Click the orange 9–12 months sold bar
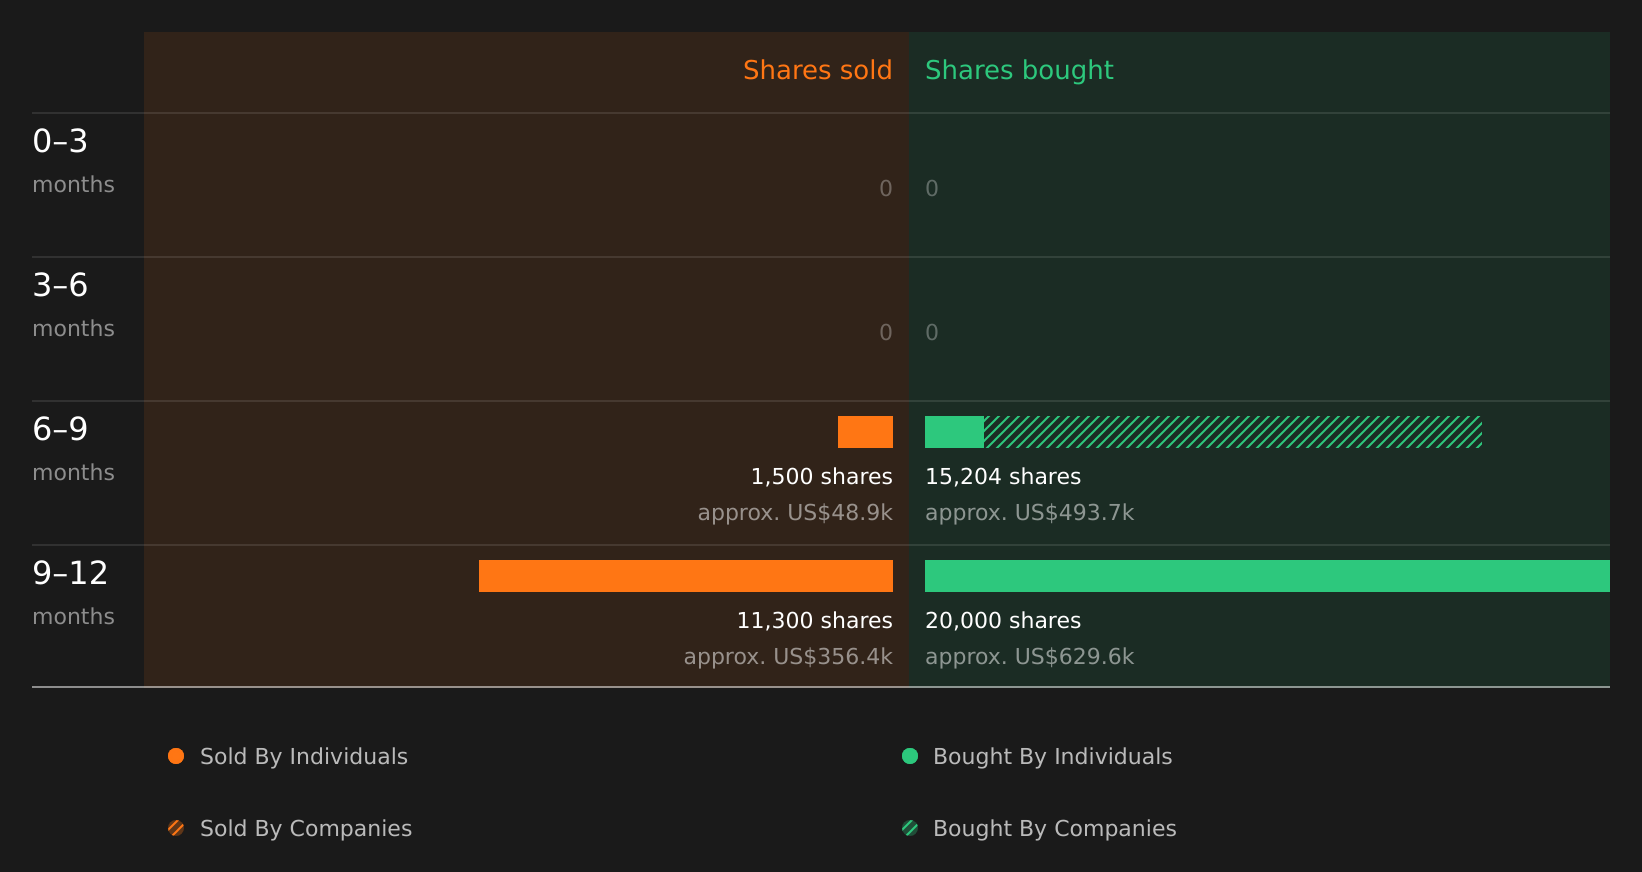The width and height of the screenshot is (1642, 872). pyautogui.click(x=686, y=576)
